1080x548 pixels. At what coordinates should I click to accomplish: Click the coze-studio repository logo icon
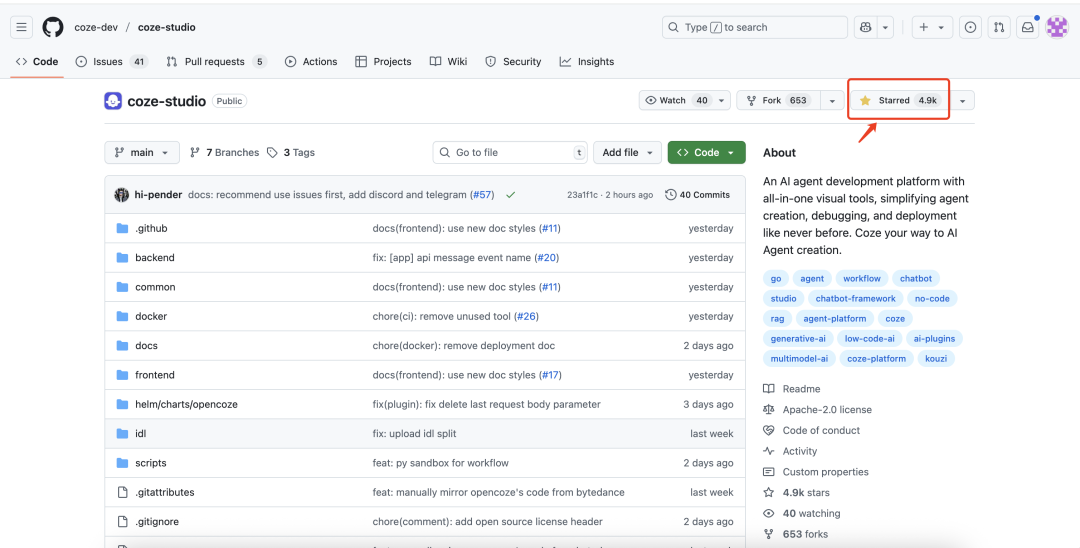(113, 101)
